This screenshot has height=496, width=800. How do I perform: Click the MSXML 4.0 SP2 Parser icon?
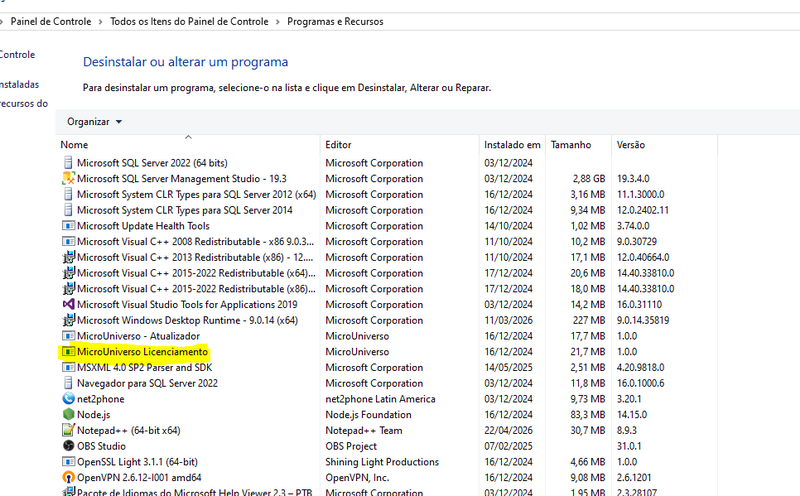[x=68, y=367]
